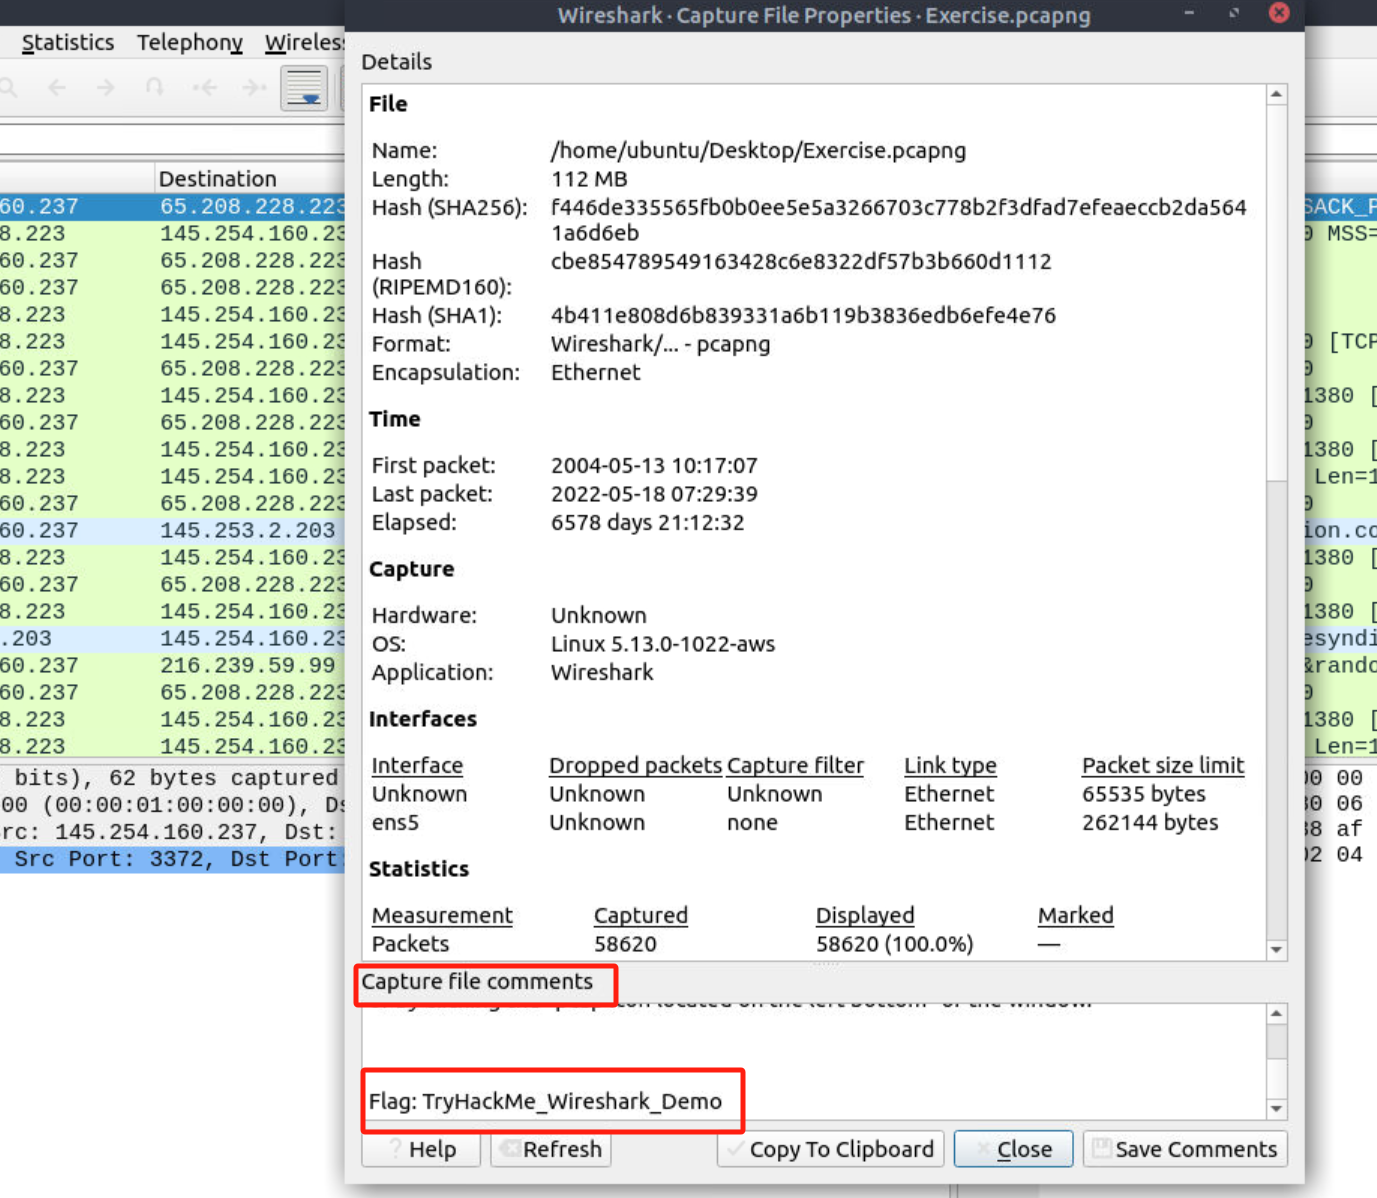Viewport: 1377px width, 1198px height.
Task: Click the Close button at dialog bottom
Action: point(1013,1149)
